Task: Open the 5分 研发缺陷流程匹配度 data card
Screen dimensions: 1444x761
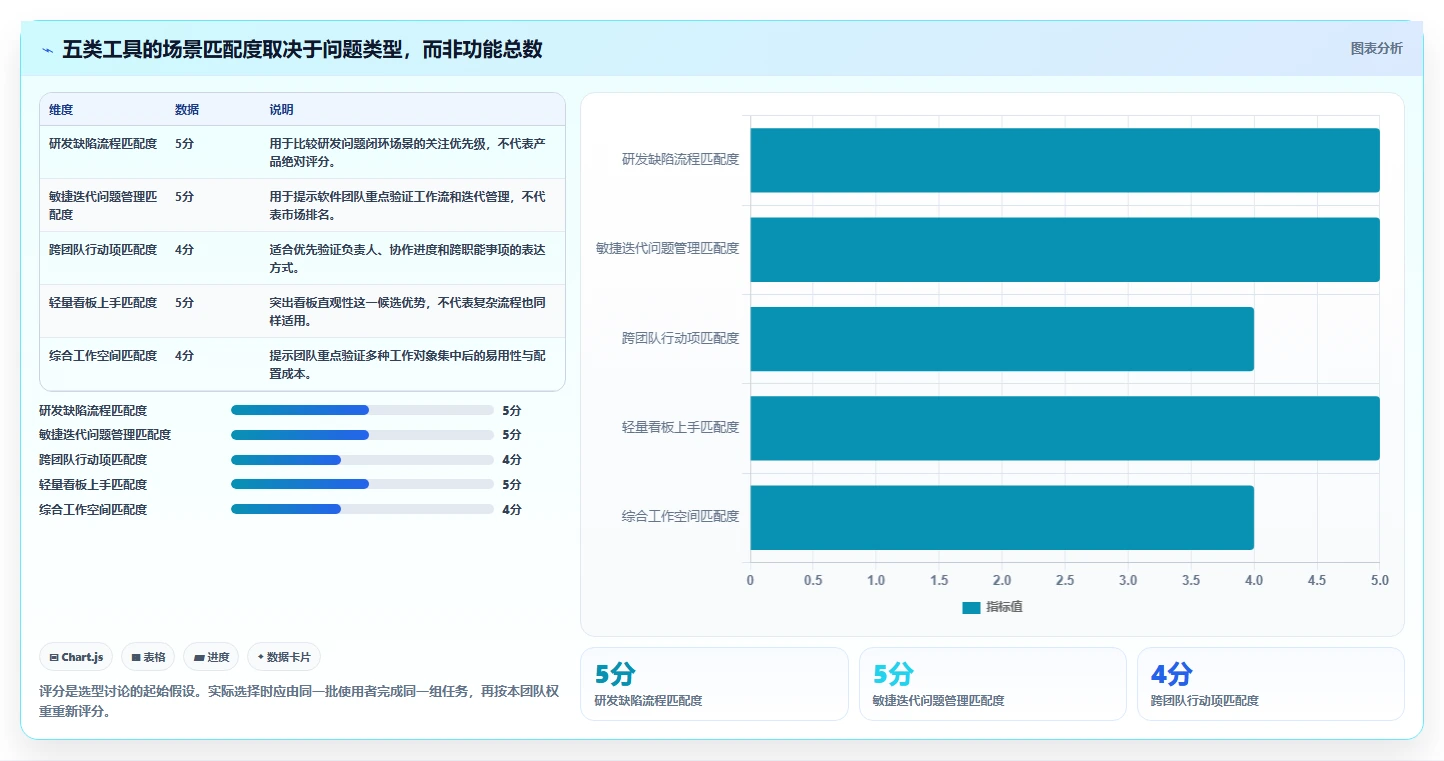Action: click(x=714, y=684)
